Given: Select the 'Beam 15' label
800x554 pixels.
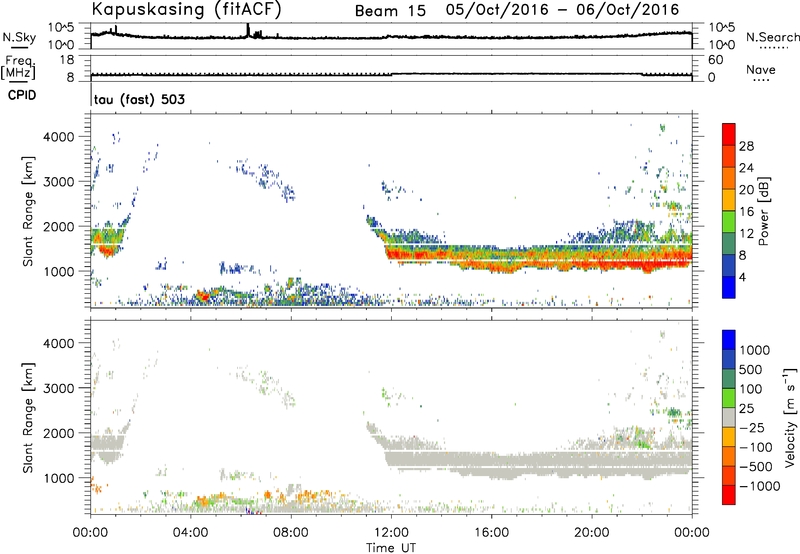Looking at the screenshot, I should (390, 11).
